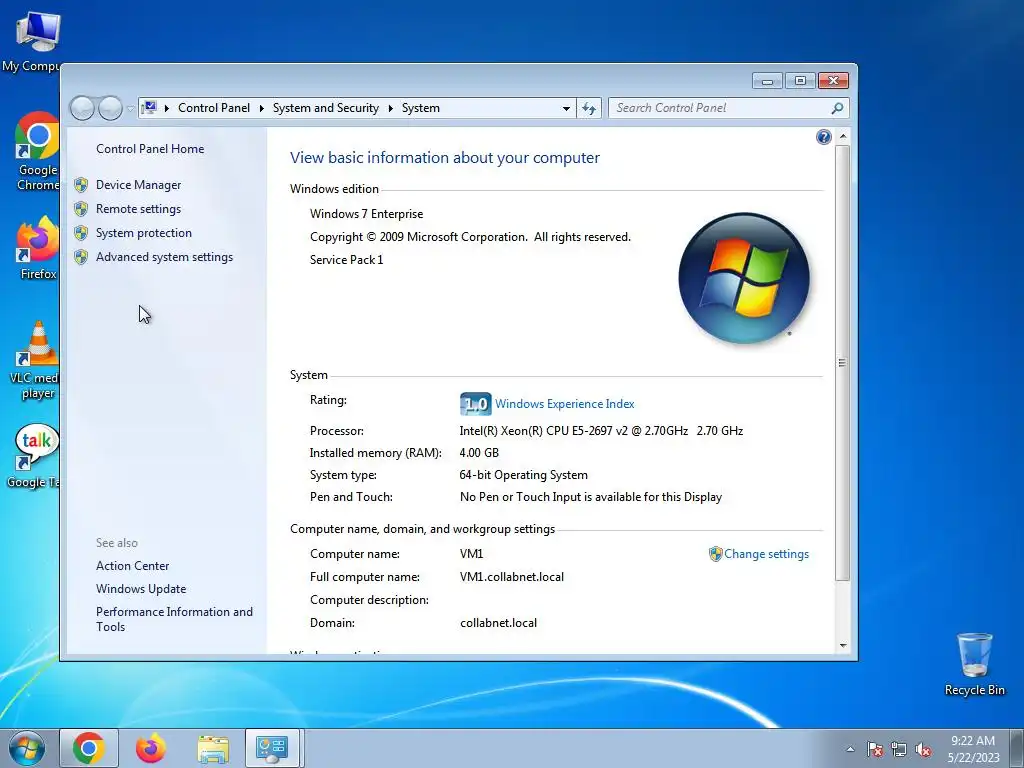The height and width of the screenshot is (768, 1024).
Task: Open recent pages dropdown beside navigation arrows
Action: click(130, 108)
